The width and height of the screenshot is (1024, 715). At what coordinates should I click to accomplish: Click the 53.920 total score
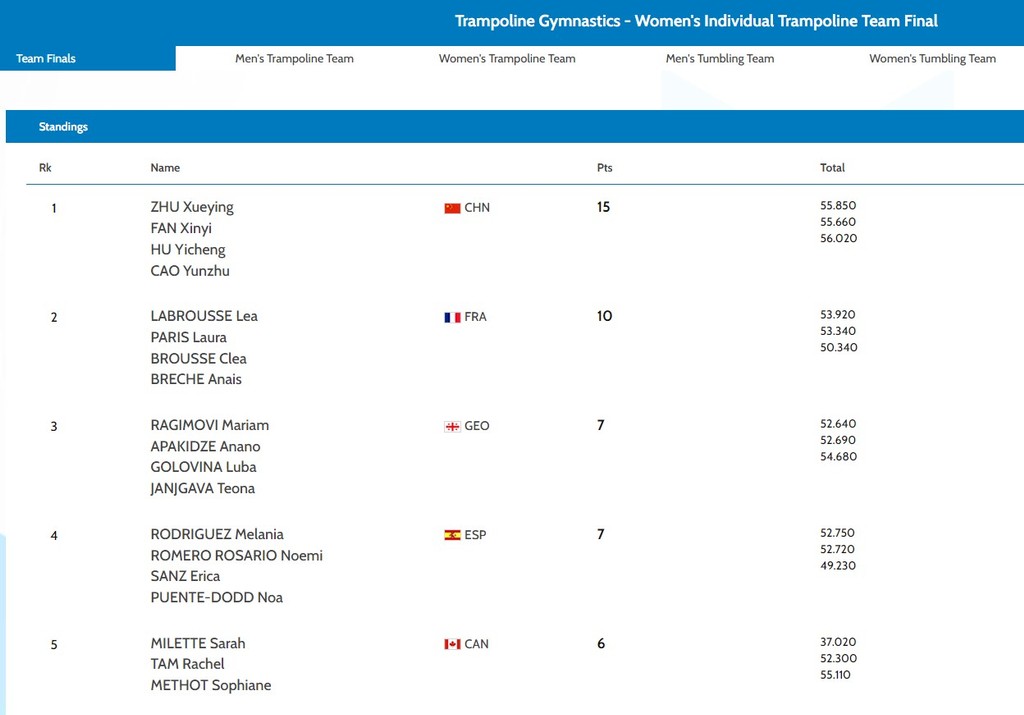pos(838,314)
